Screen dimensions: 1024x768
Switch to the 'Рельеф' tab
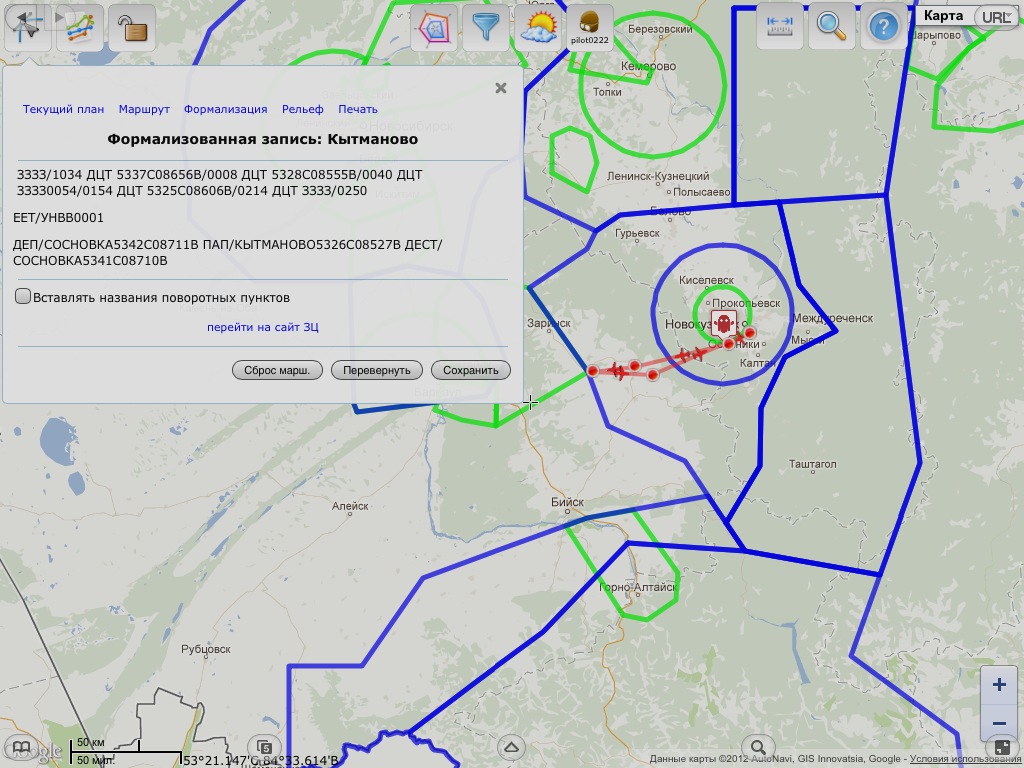click(302, 109)
